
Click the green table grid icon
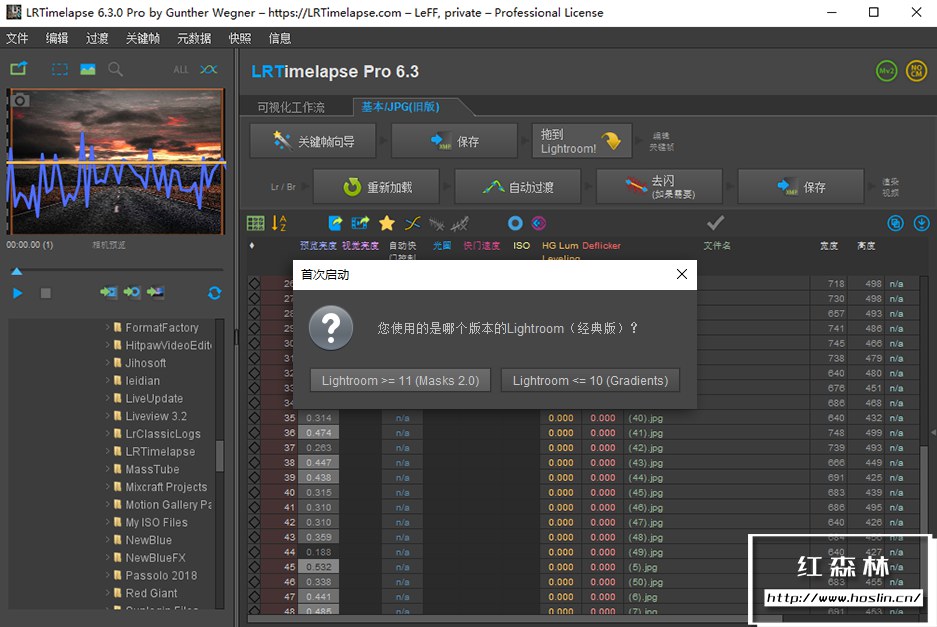(255, 224)
